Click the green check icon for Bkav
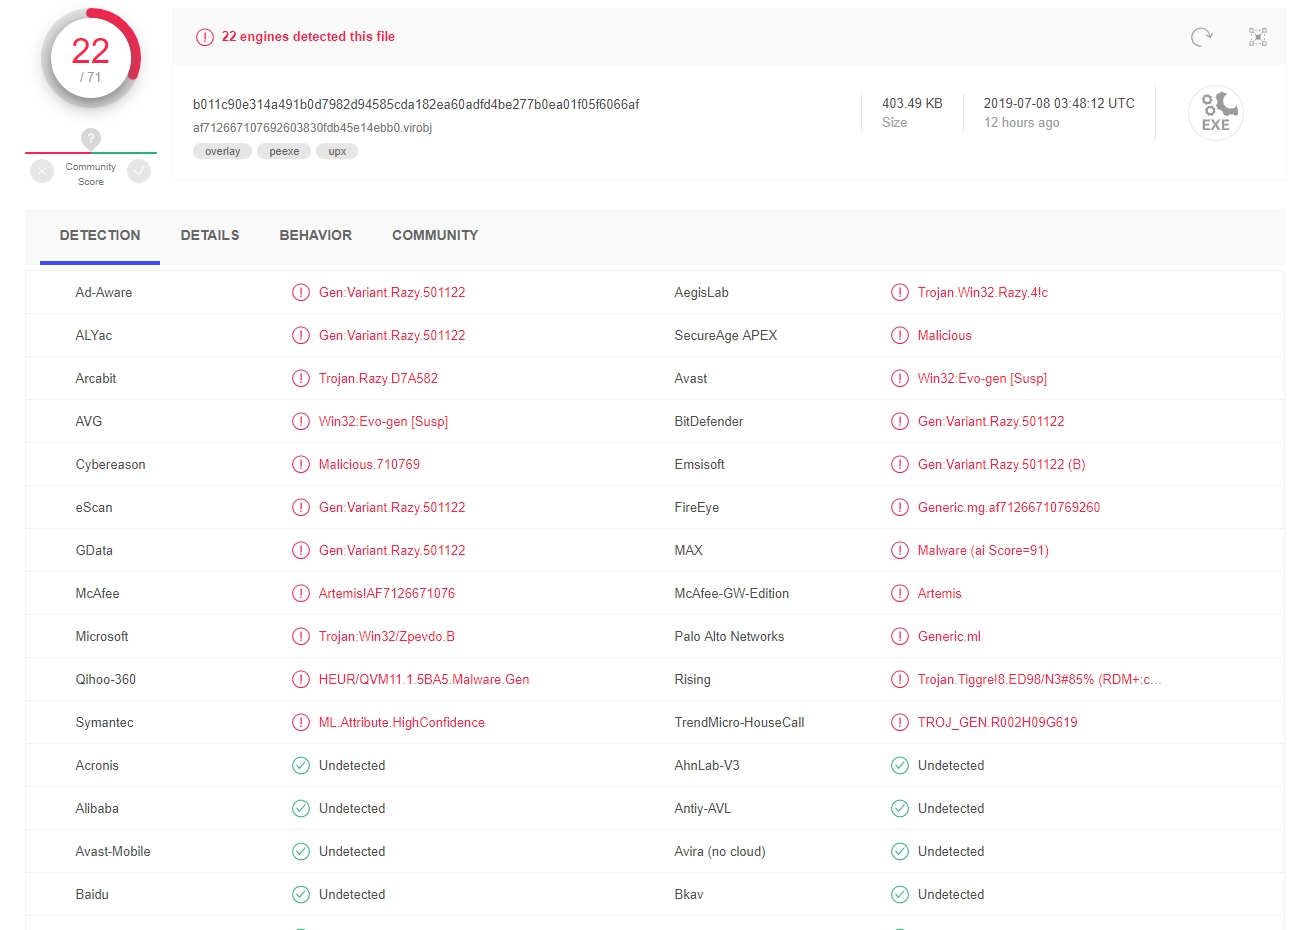 (900, 894)
